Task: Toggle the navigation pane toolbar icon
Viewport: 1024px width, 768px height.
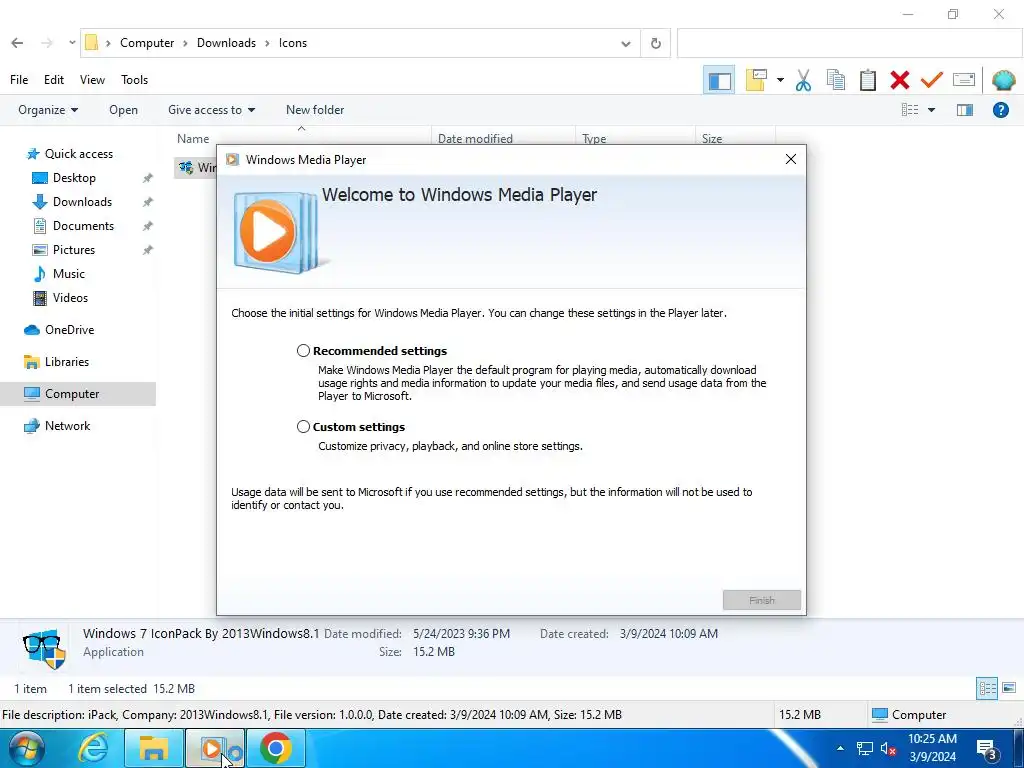Action: coord(720,80)
